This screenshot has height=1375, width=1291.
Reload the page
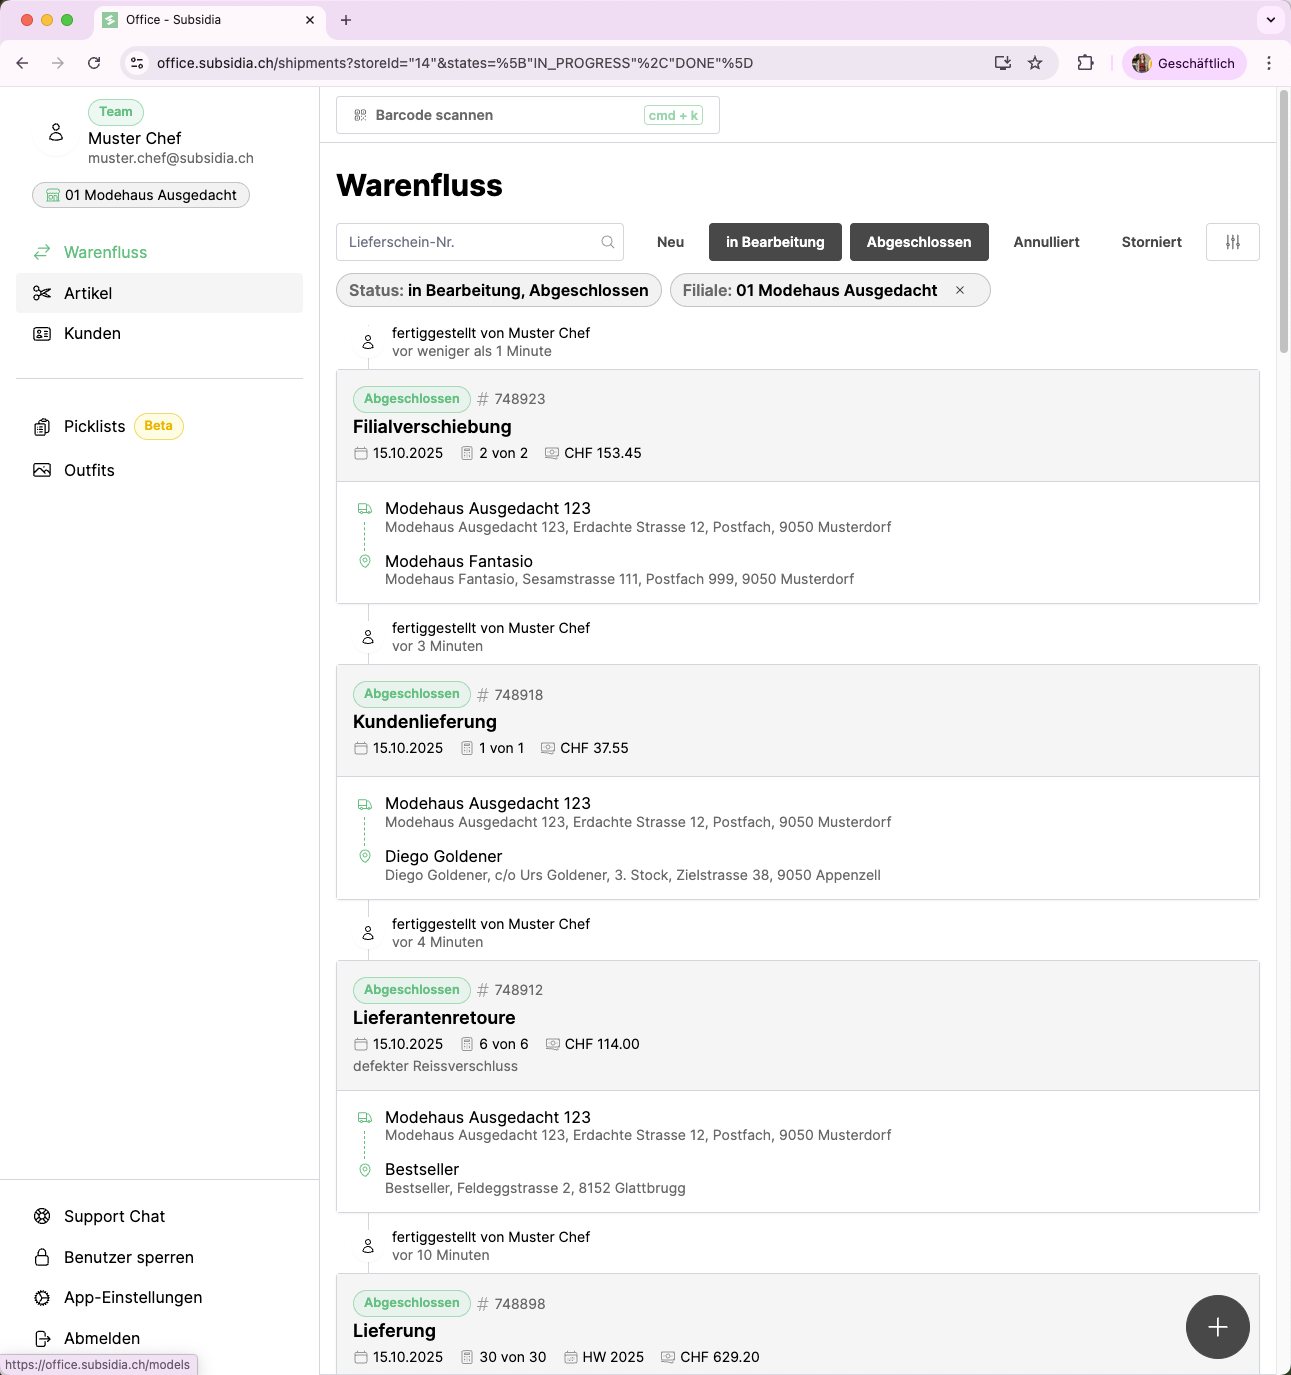[94, 63]
